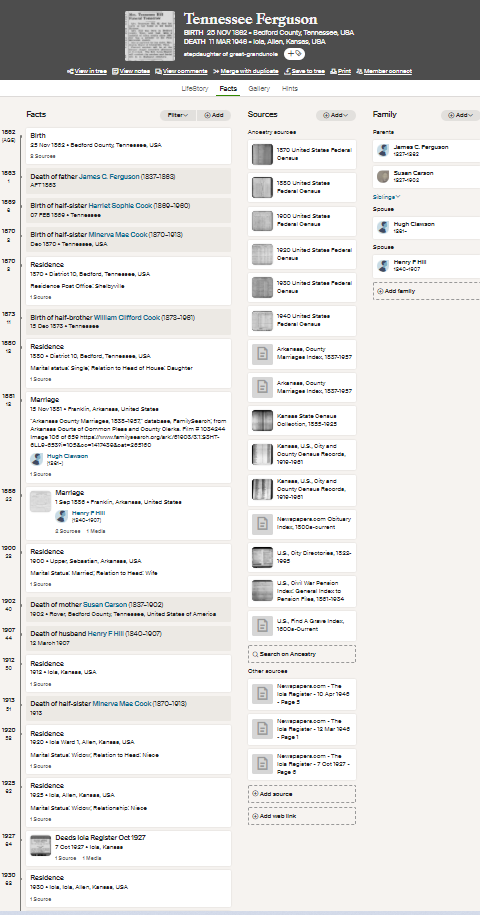The width and height of the screenshot is (480, 915).
Task: Click Add source button
Action: (302, 794)
